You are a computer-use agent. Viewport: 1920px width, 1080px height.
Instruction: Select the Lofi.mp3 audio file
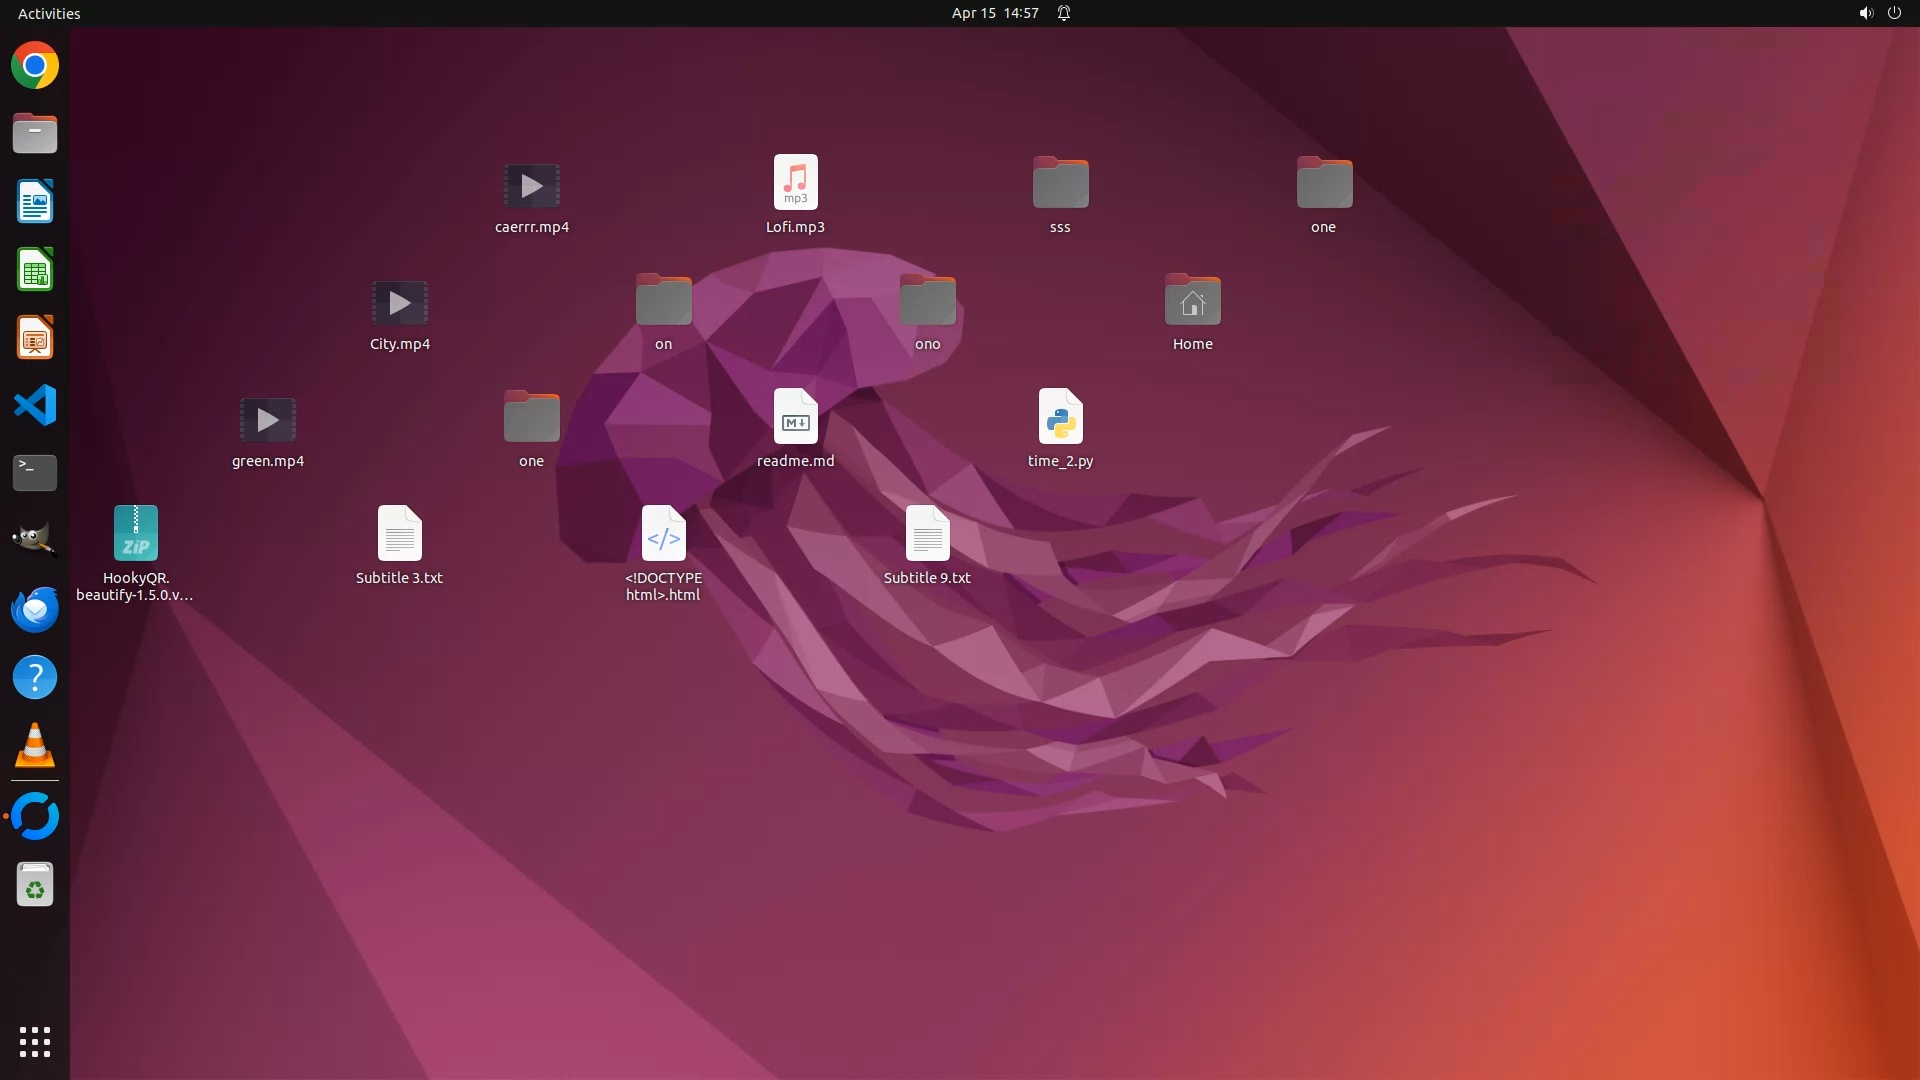(795, 183)
